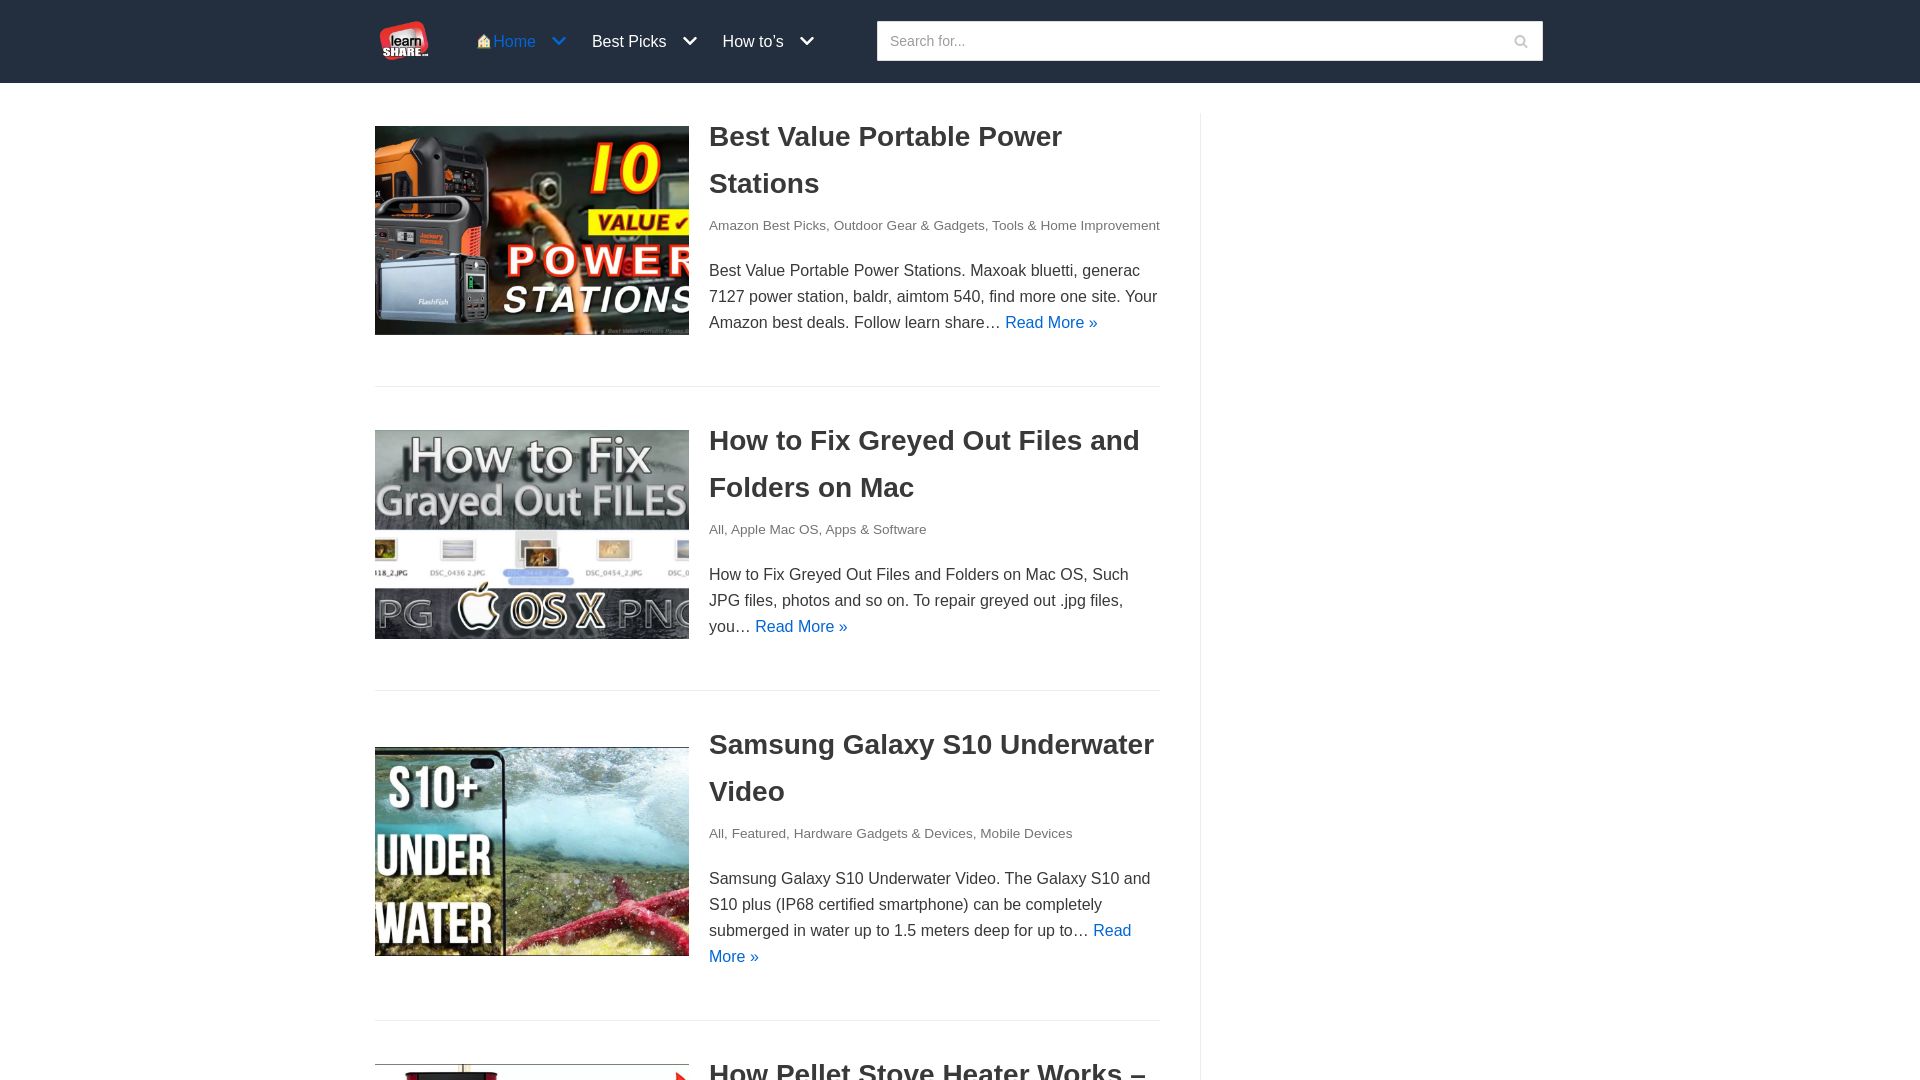Read More on the Power Stations post

(x=1050, y=323)
